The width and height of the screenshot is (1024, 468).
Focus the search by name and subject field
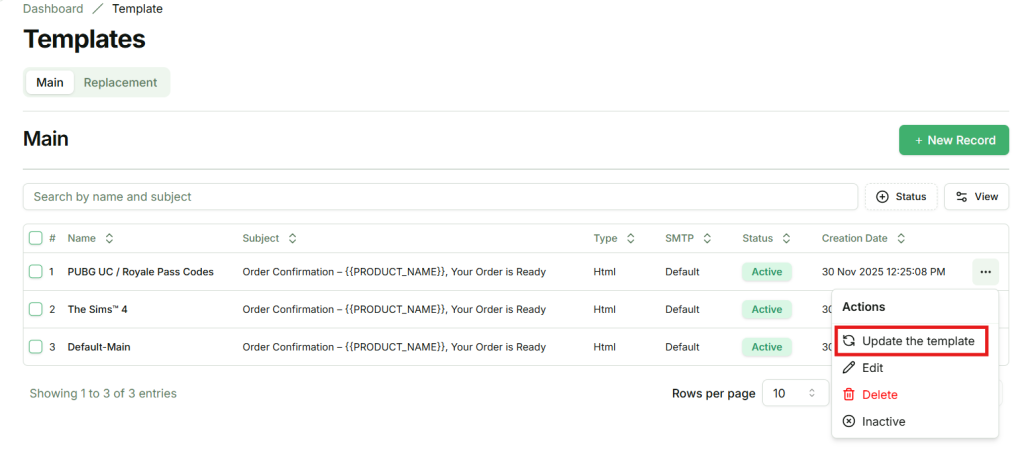(x=440, y=197)
